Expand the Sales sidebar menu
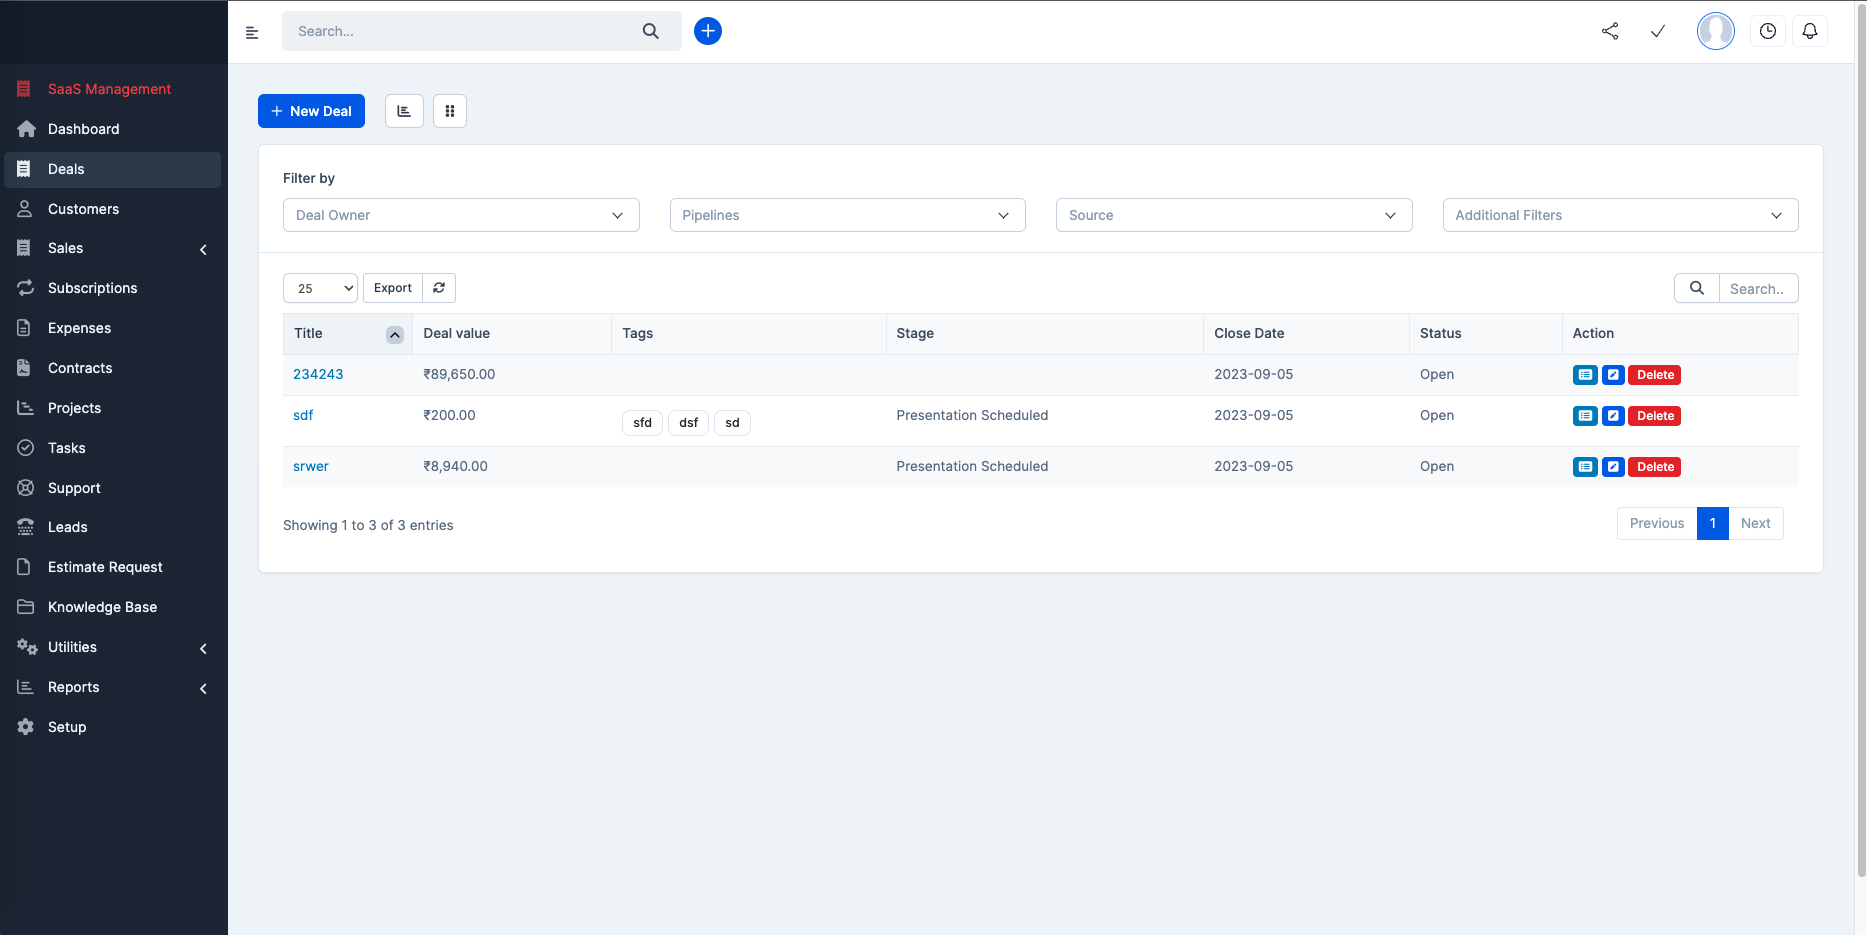1867x935 pixels. pos(112,248)
